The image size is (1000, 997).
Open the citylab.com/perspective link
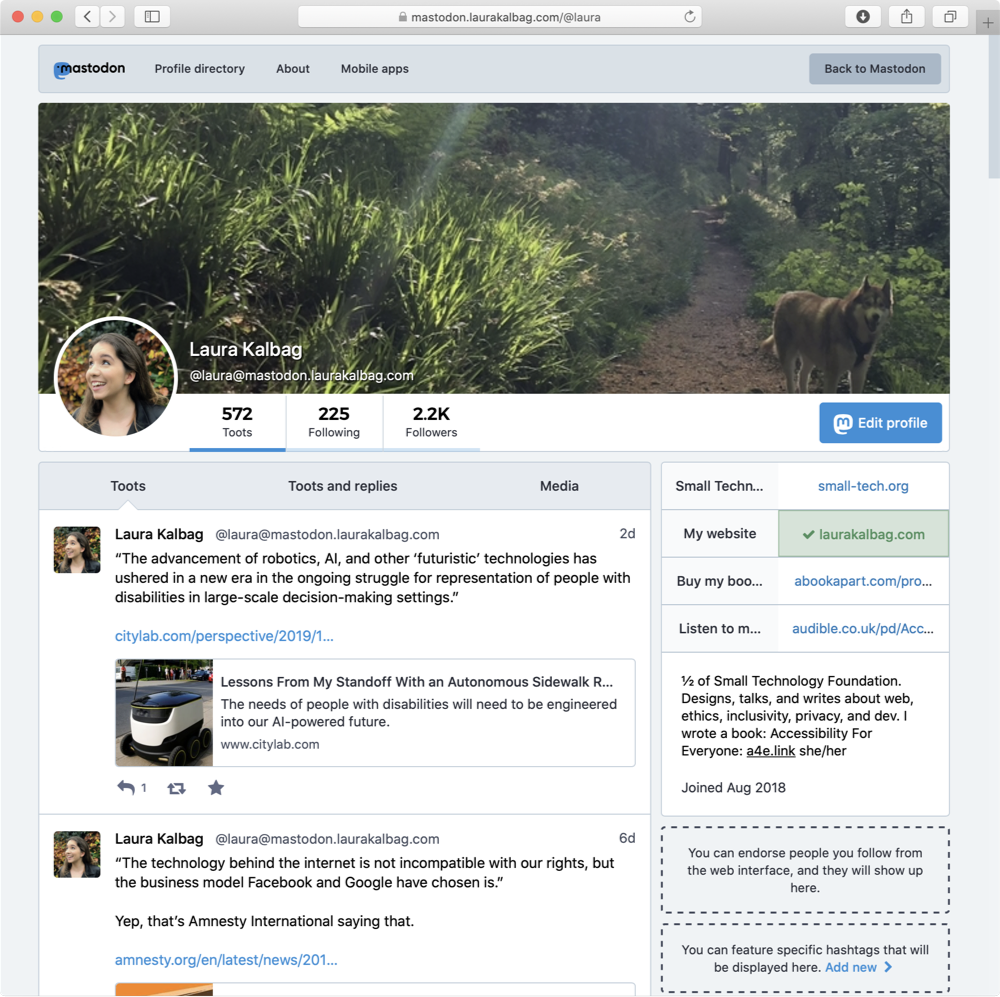[x=224, y=636]
